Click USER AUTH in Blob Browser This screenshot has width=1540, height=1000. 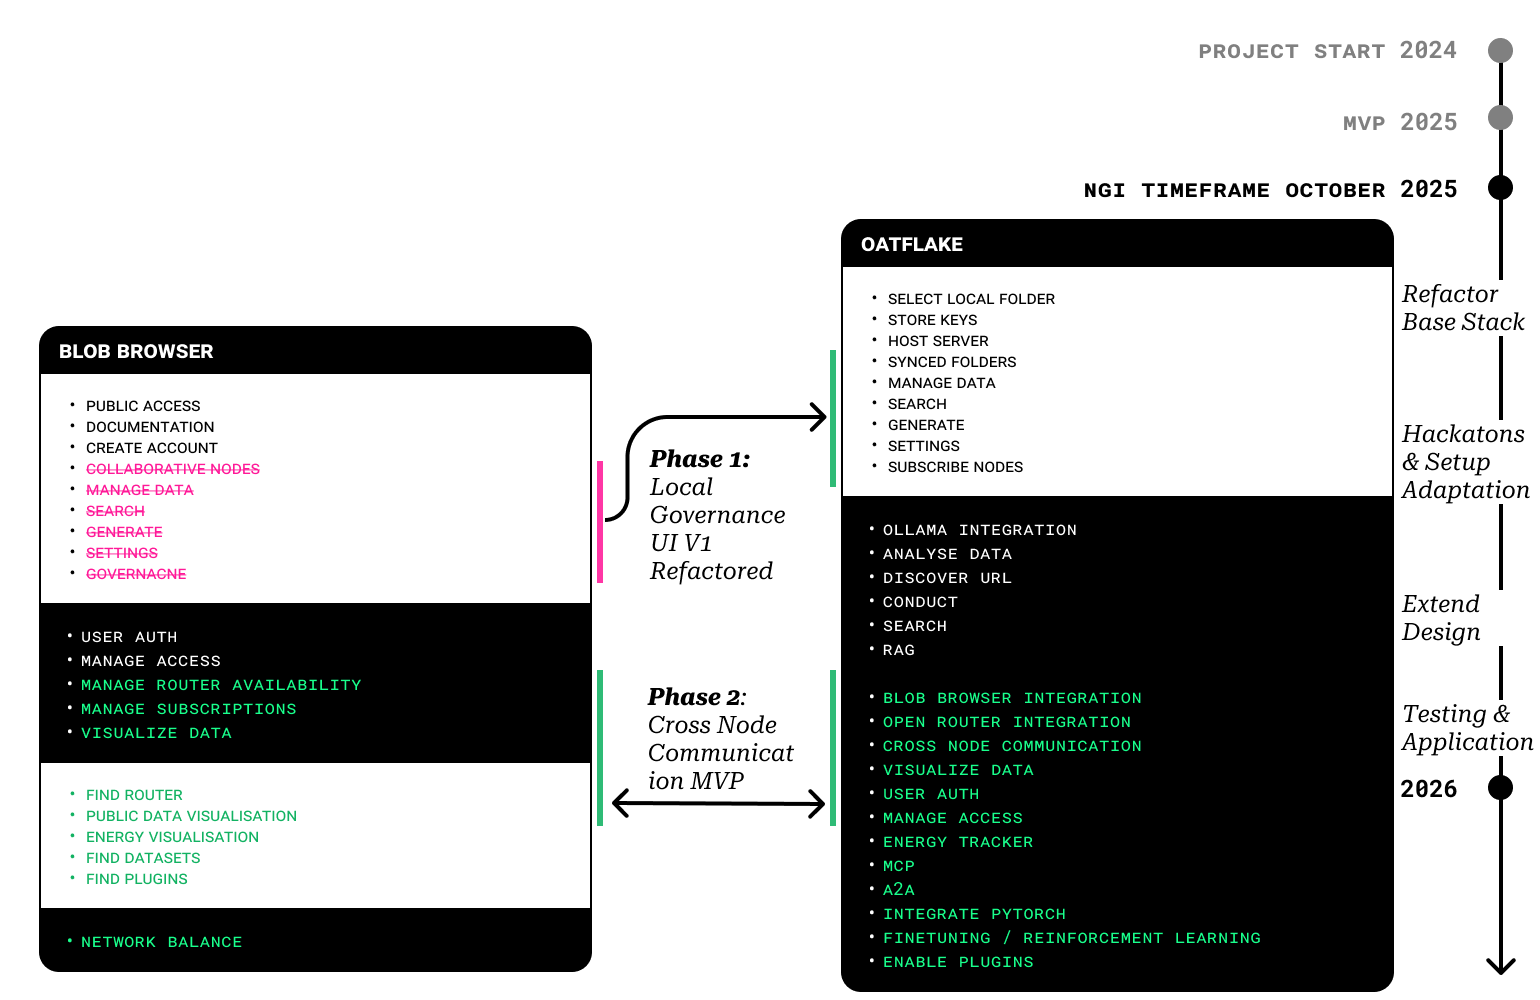pyautogui.click(x=129, y=637)
